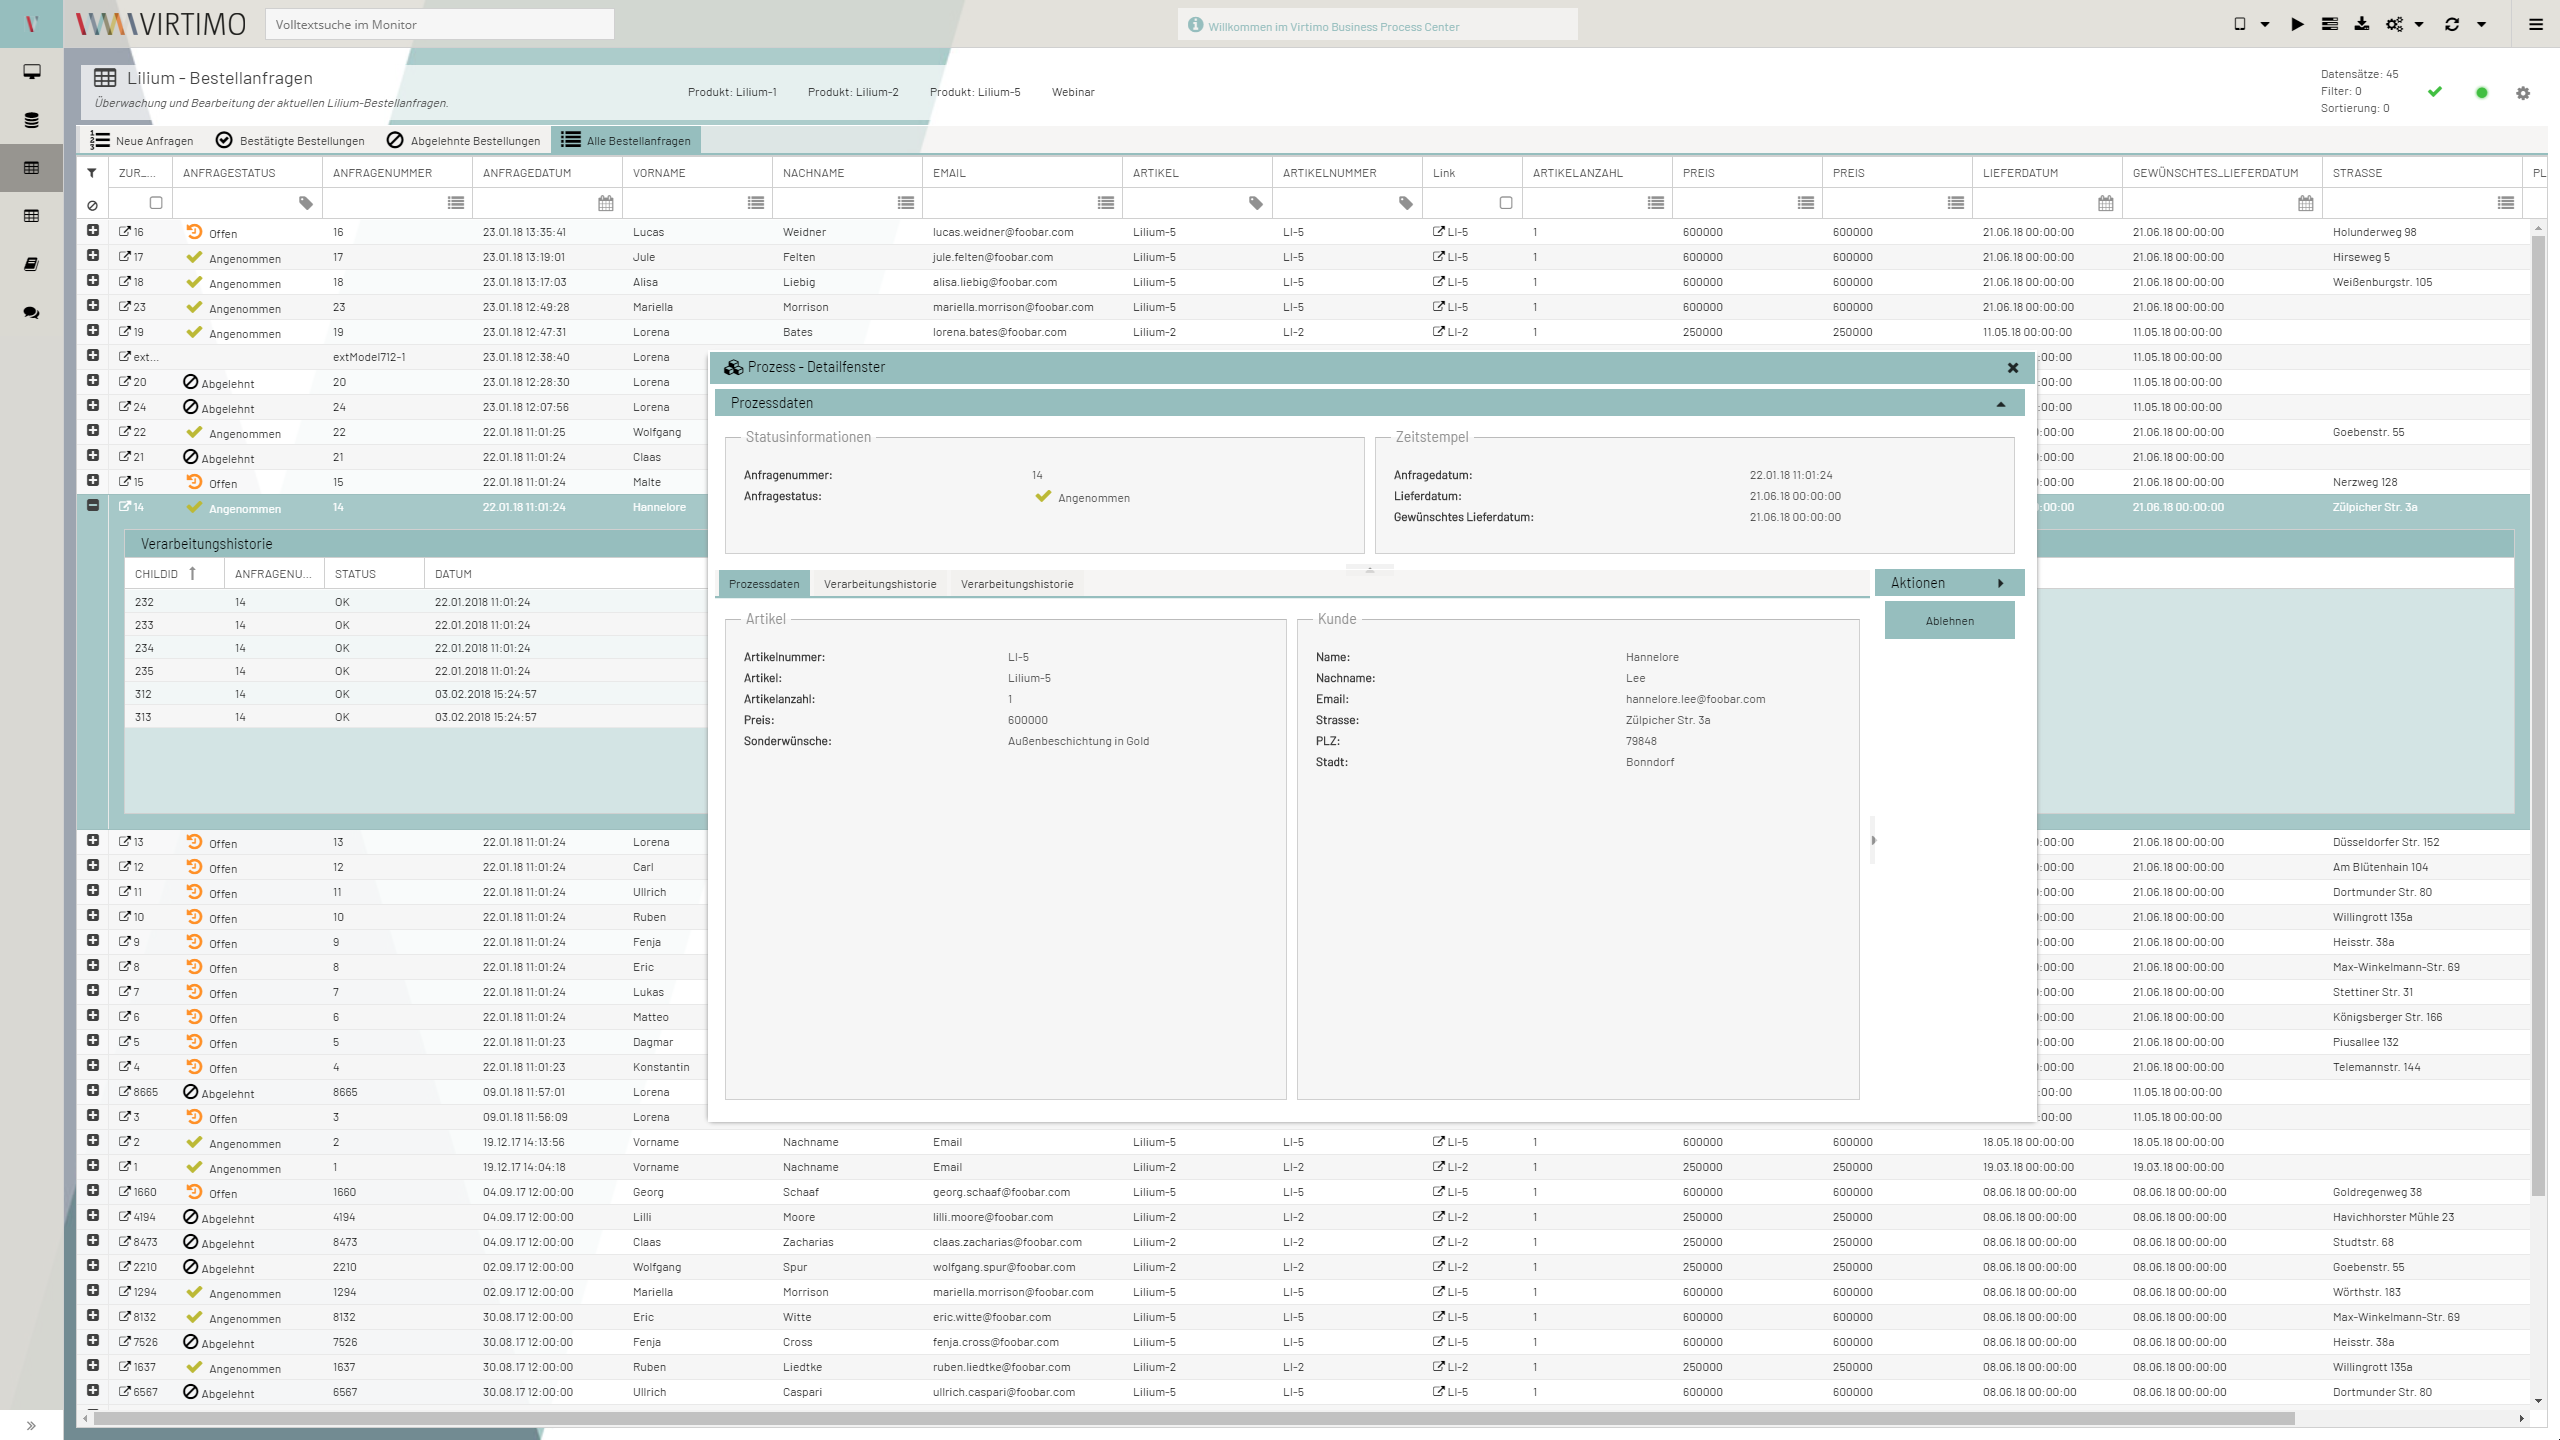
Task: Click the Ablehnen button
Action: 1949,621
